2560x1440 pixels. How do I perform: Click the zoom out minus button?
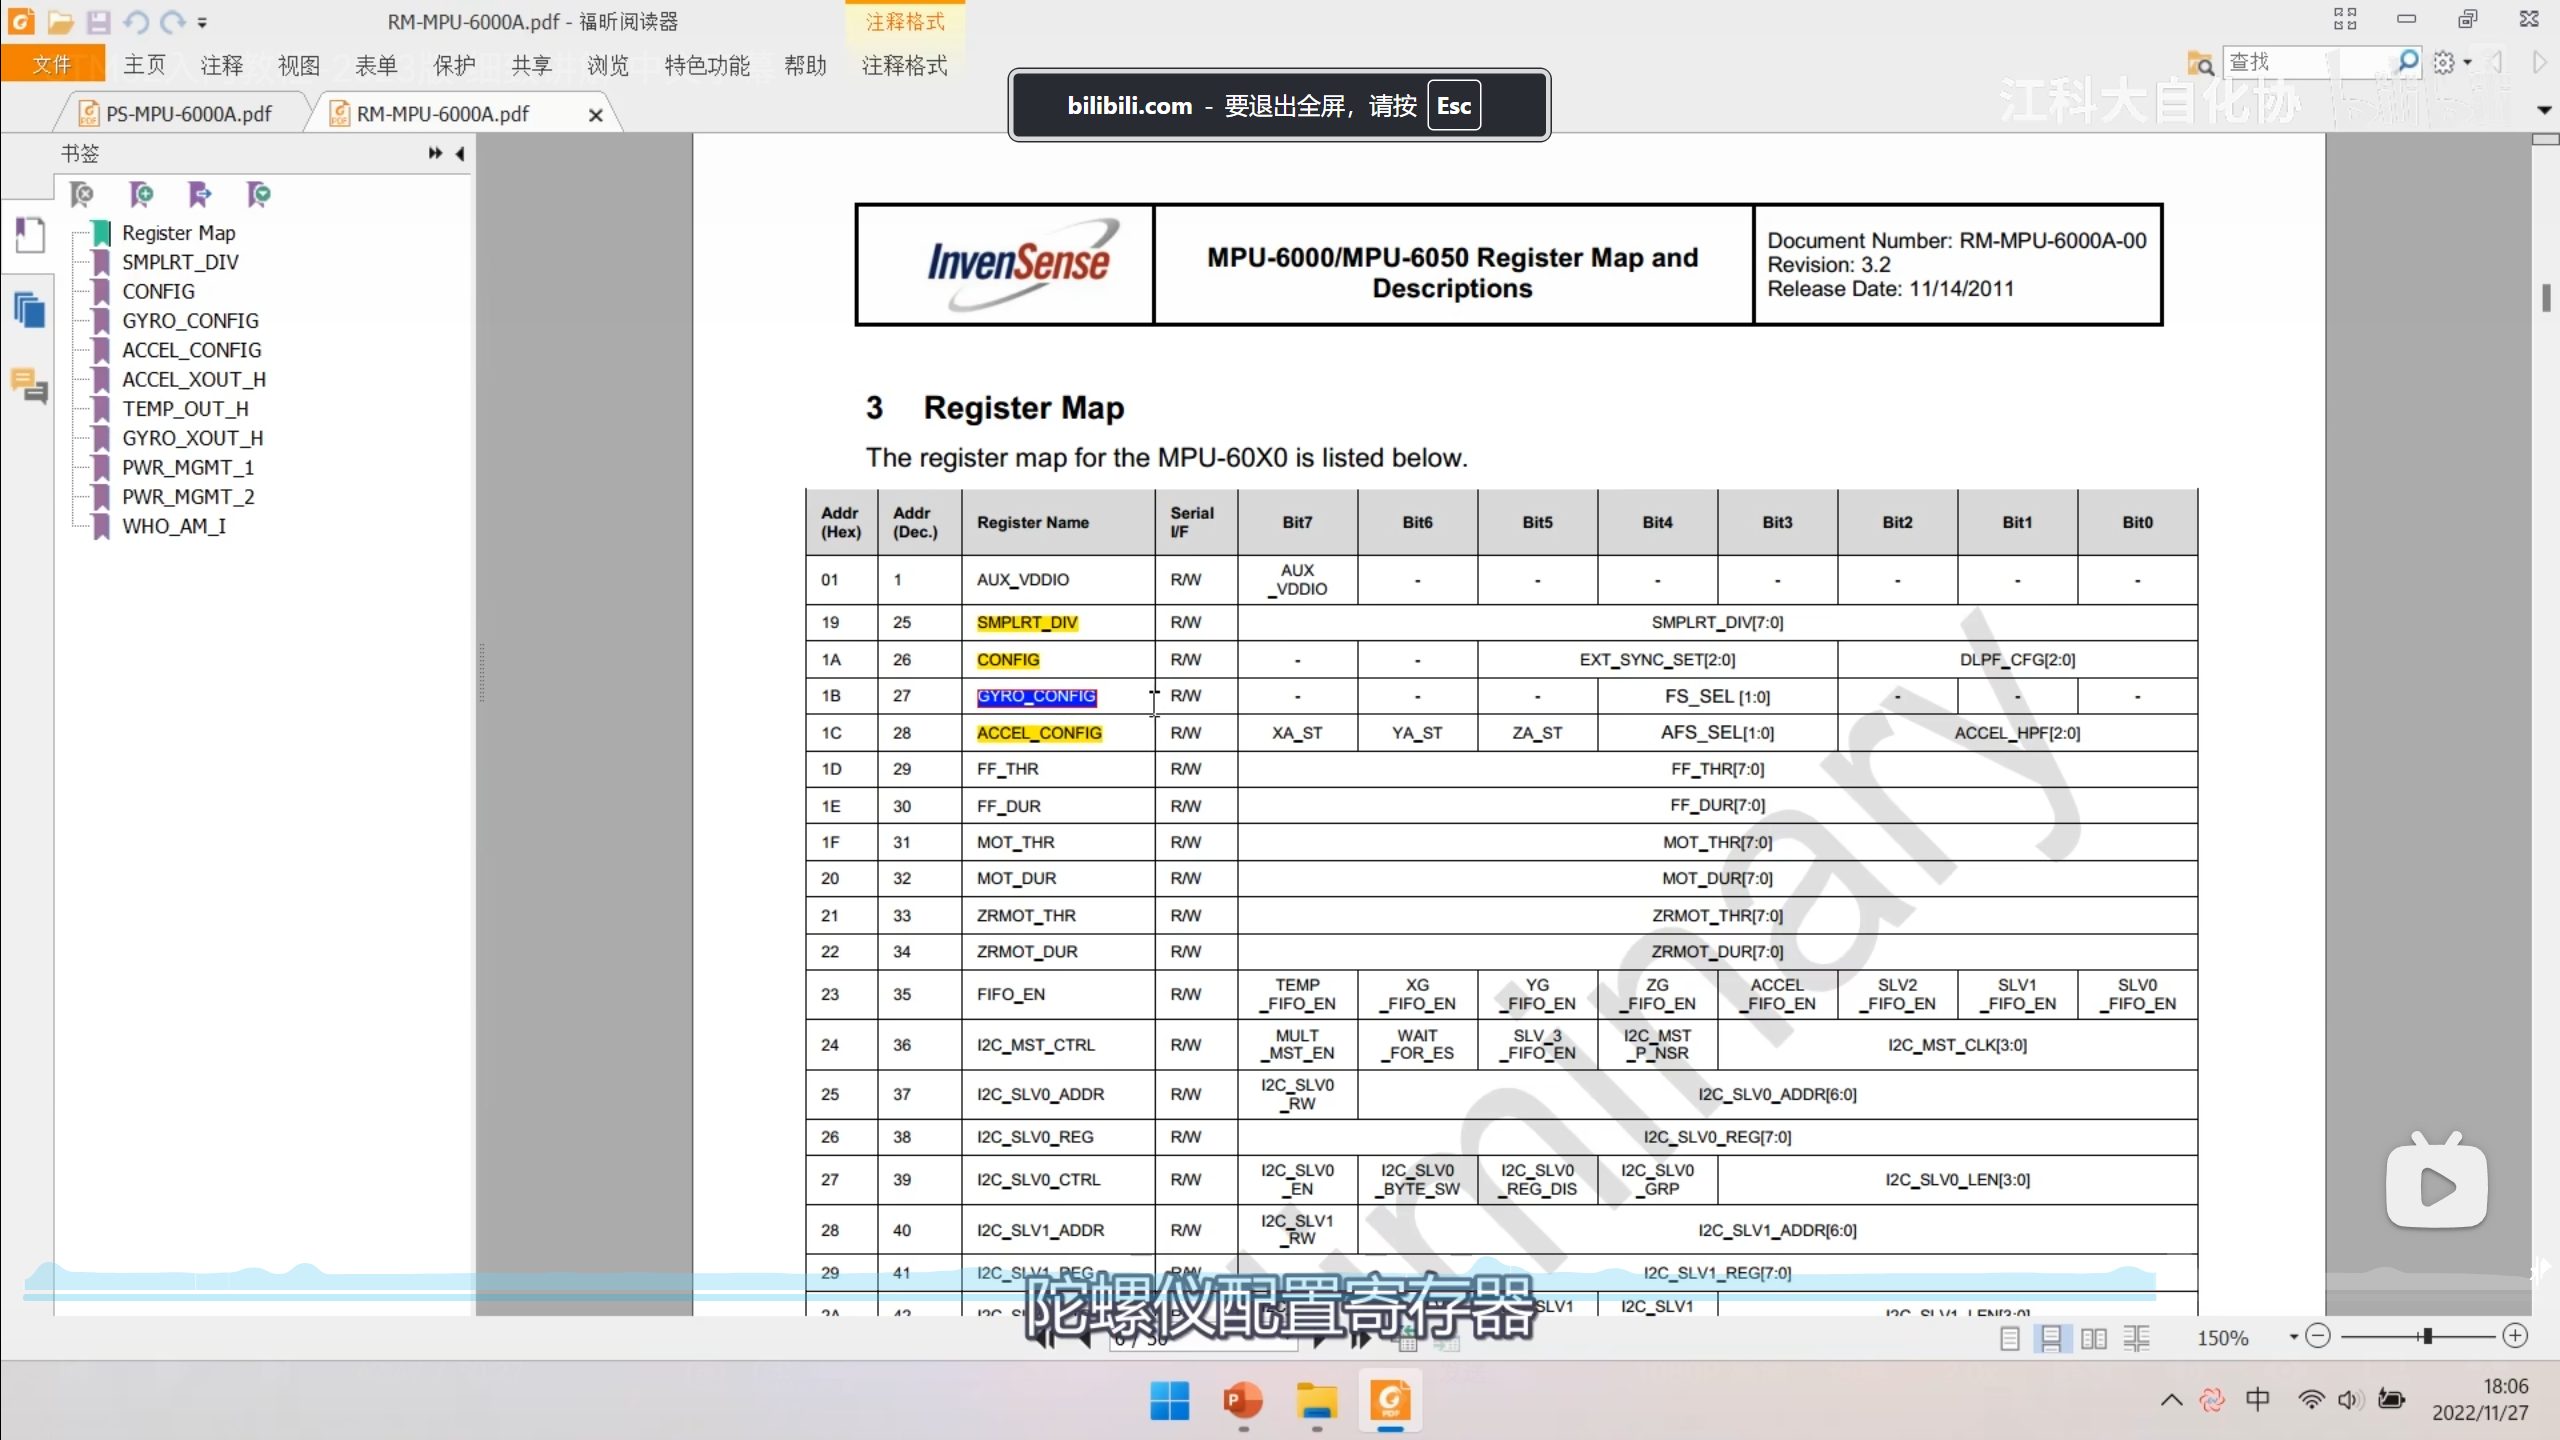2318,1336
